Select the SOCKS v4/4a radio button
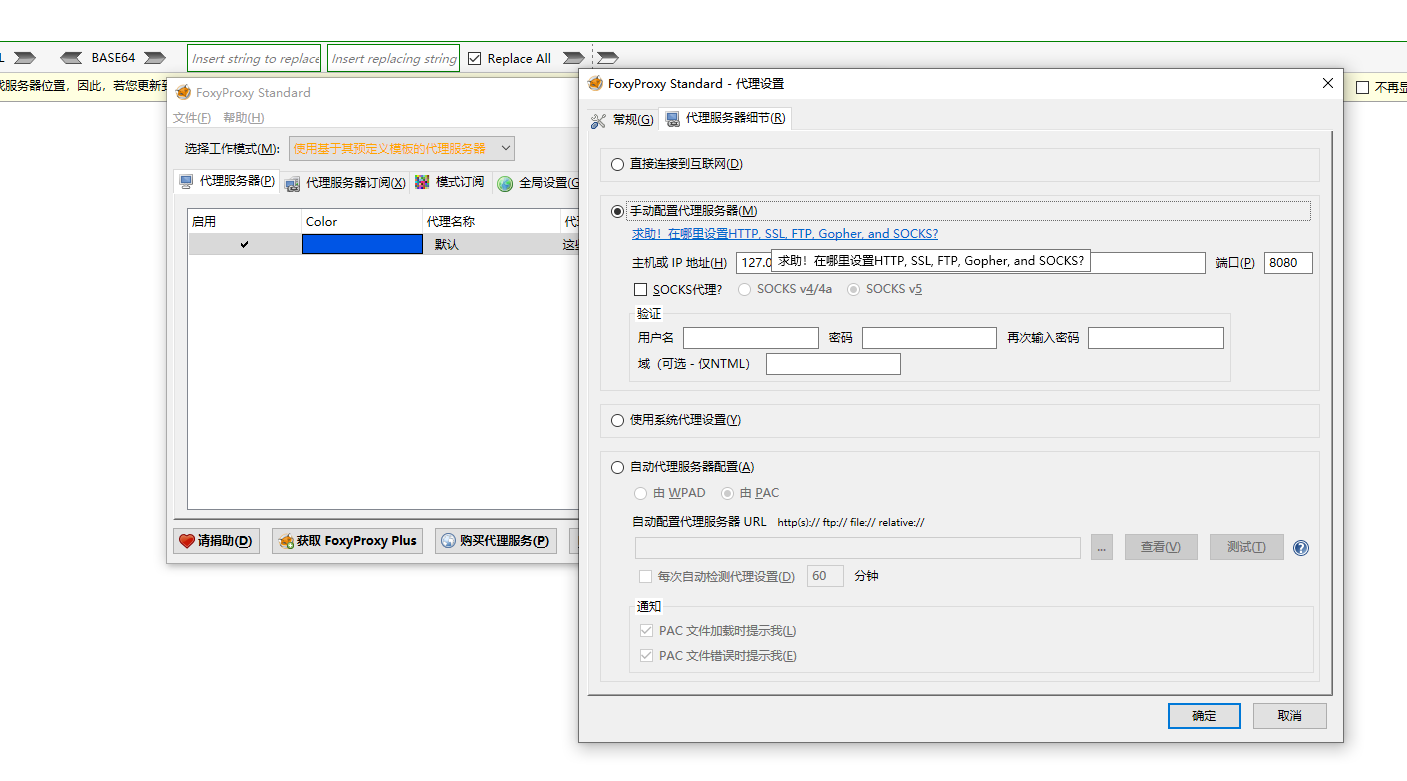 [745, 290]
